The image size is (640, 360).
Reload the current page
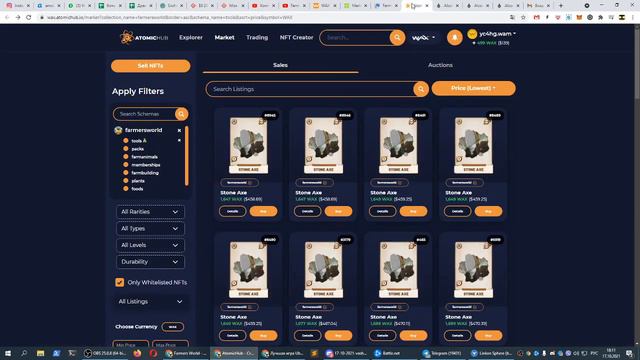[x=29, y=18]
